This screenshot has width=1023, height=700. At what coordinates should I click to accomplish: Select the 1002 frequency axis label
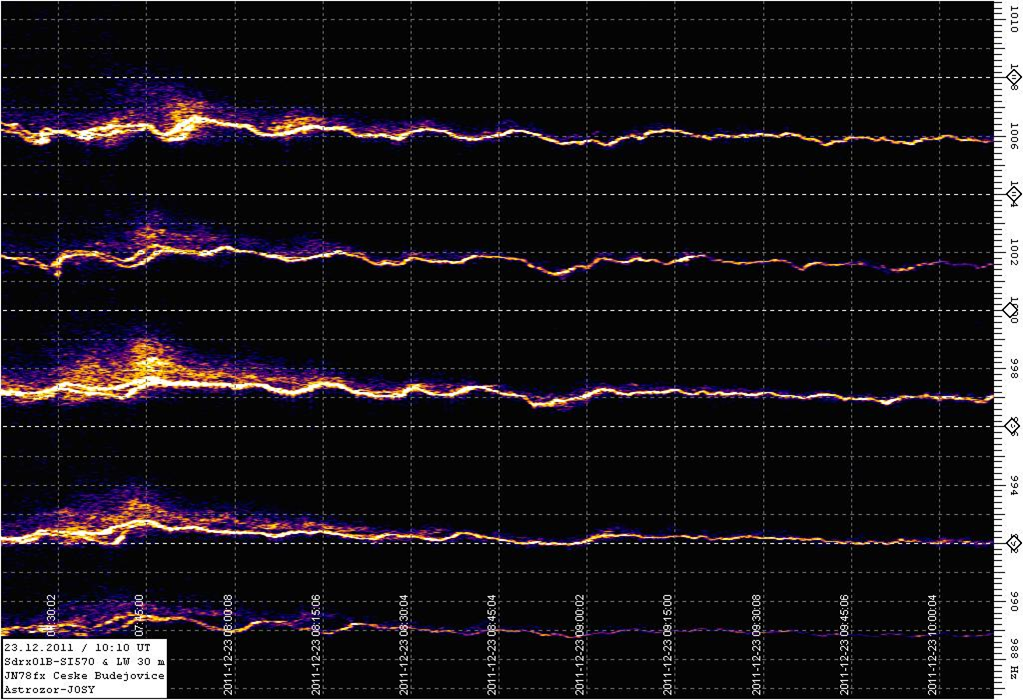pos(1013,251)
